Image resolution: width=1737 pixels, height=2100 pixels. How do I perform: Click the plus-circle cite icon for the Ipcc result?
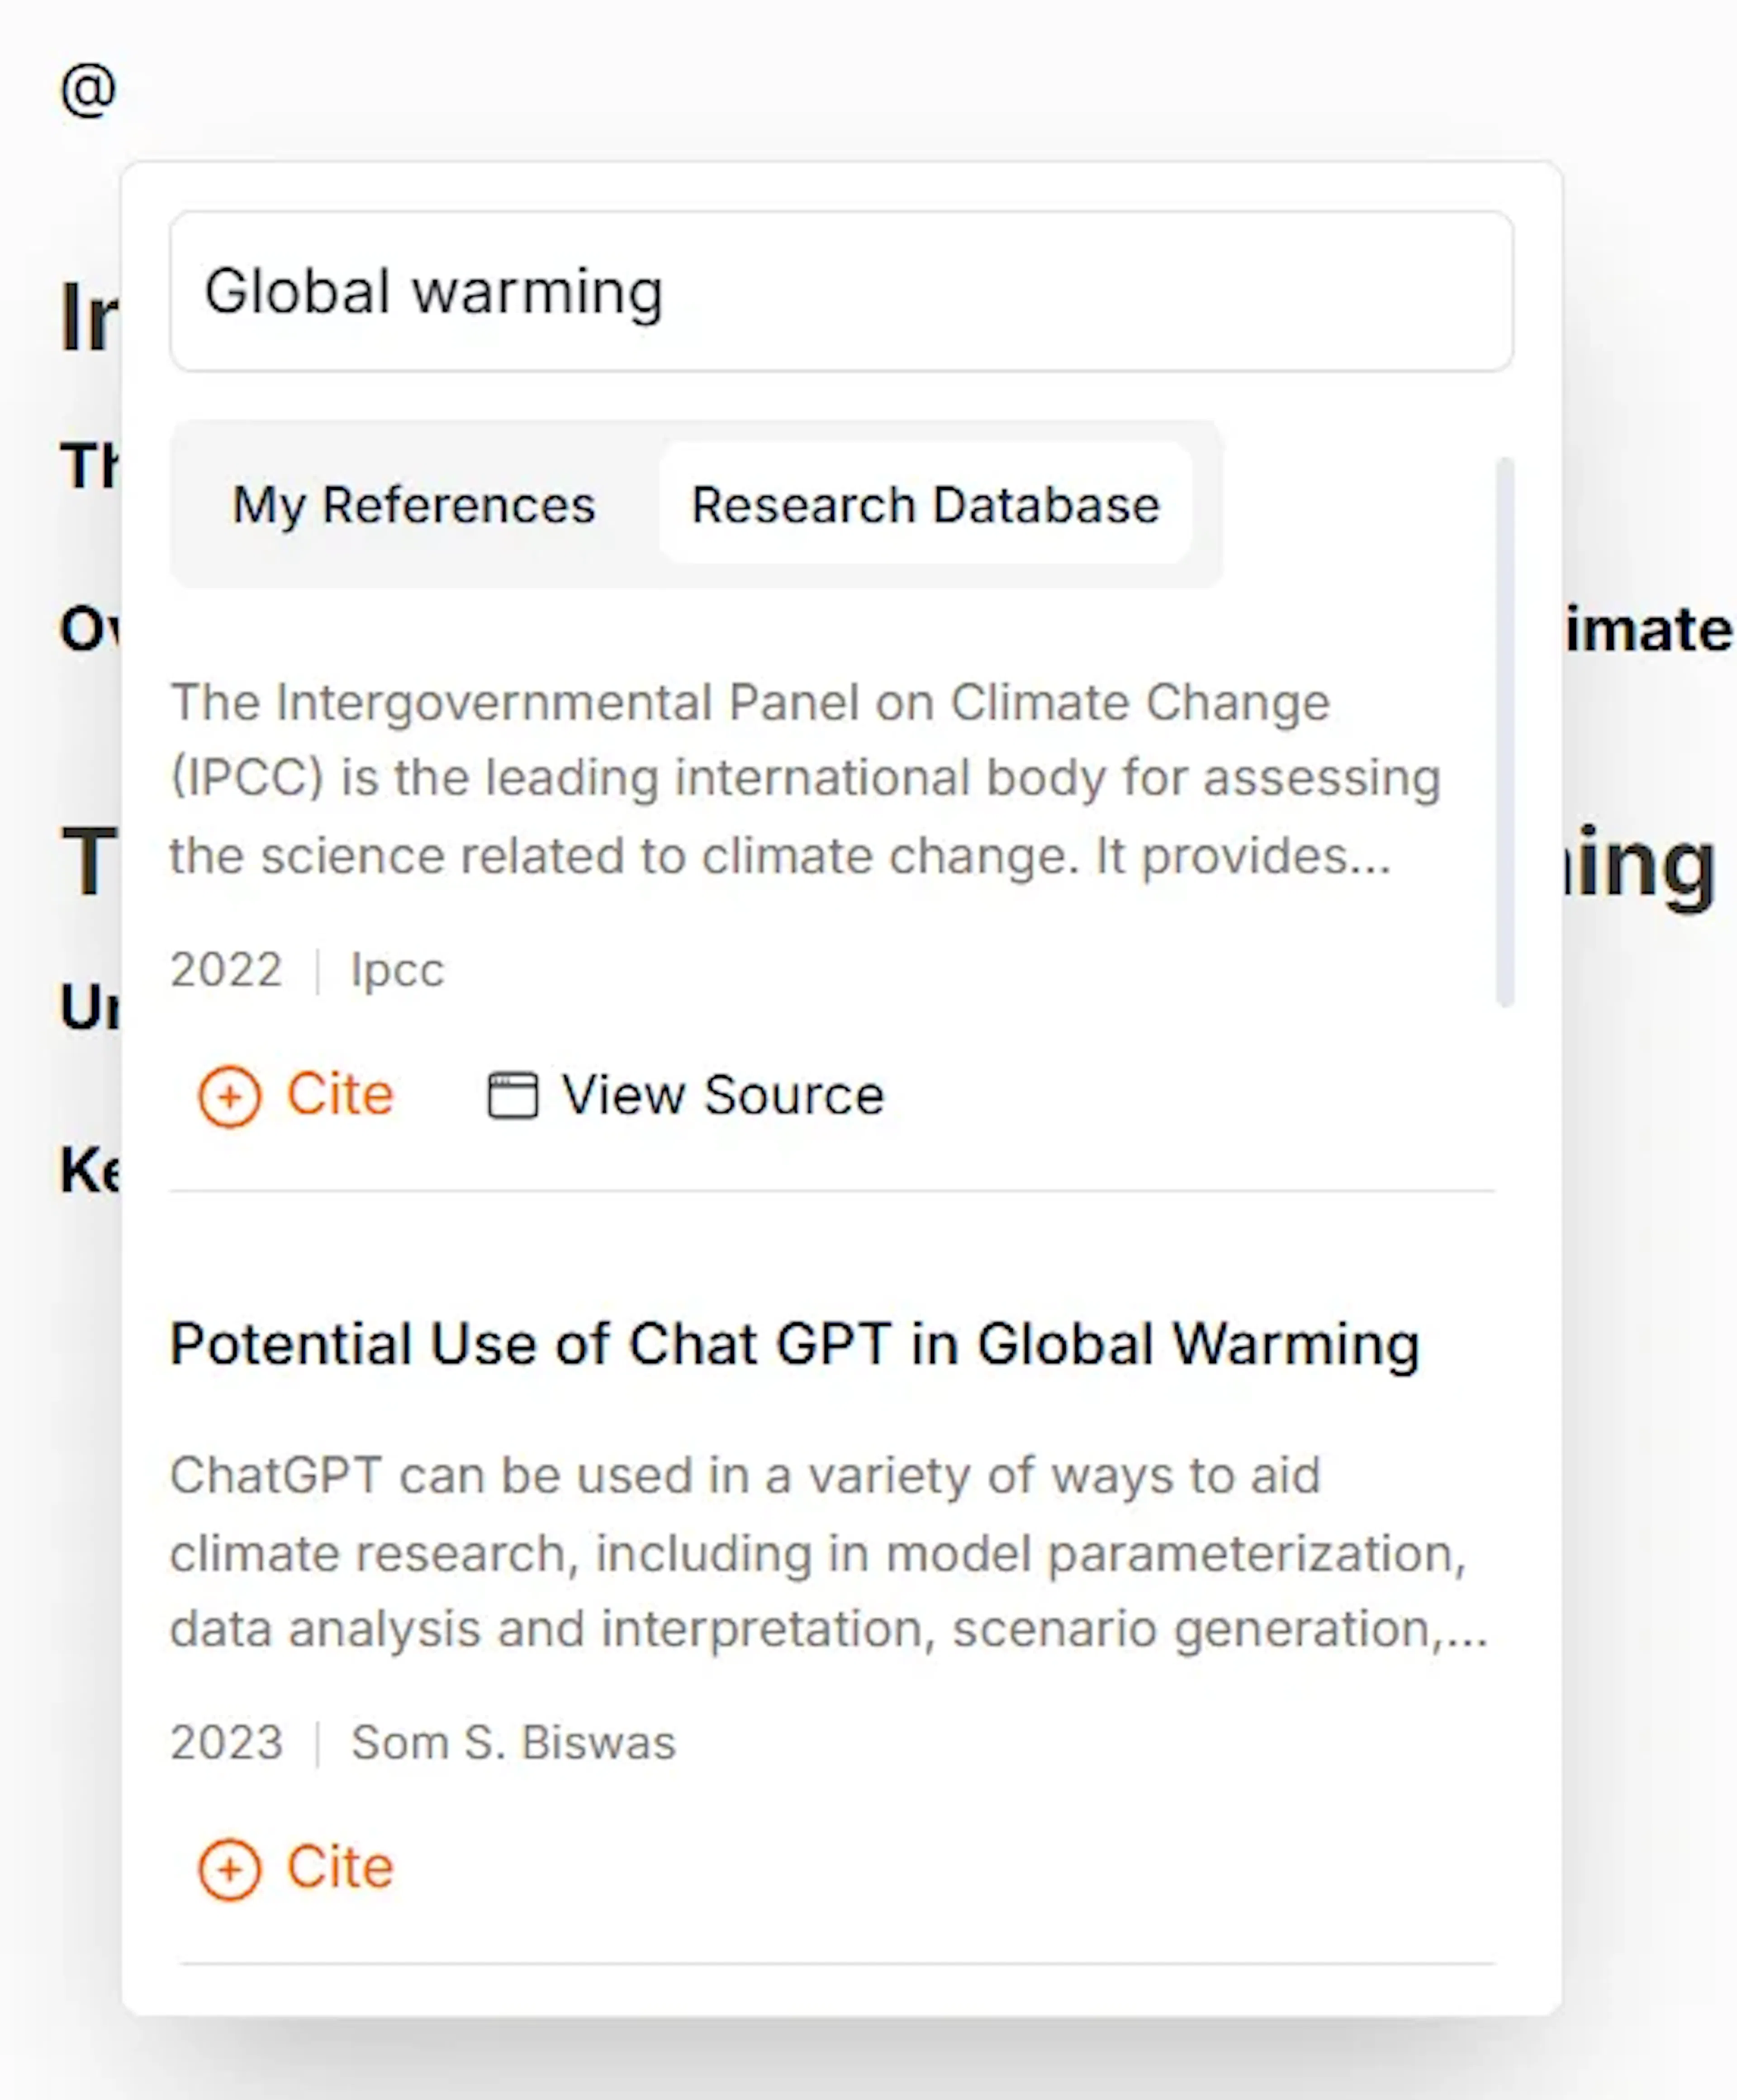click(x=229, y=1096)
